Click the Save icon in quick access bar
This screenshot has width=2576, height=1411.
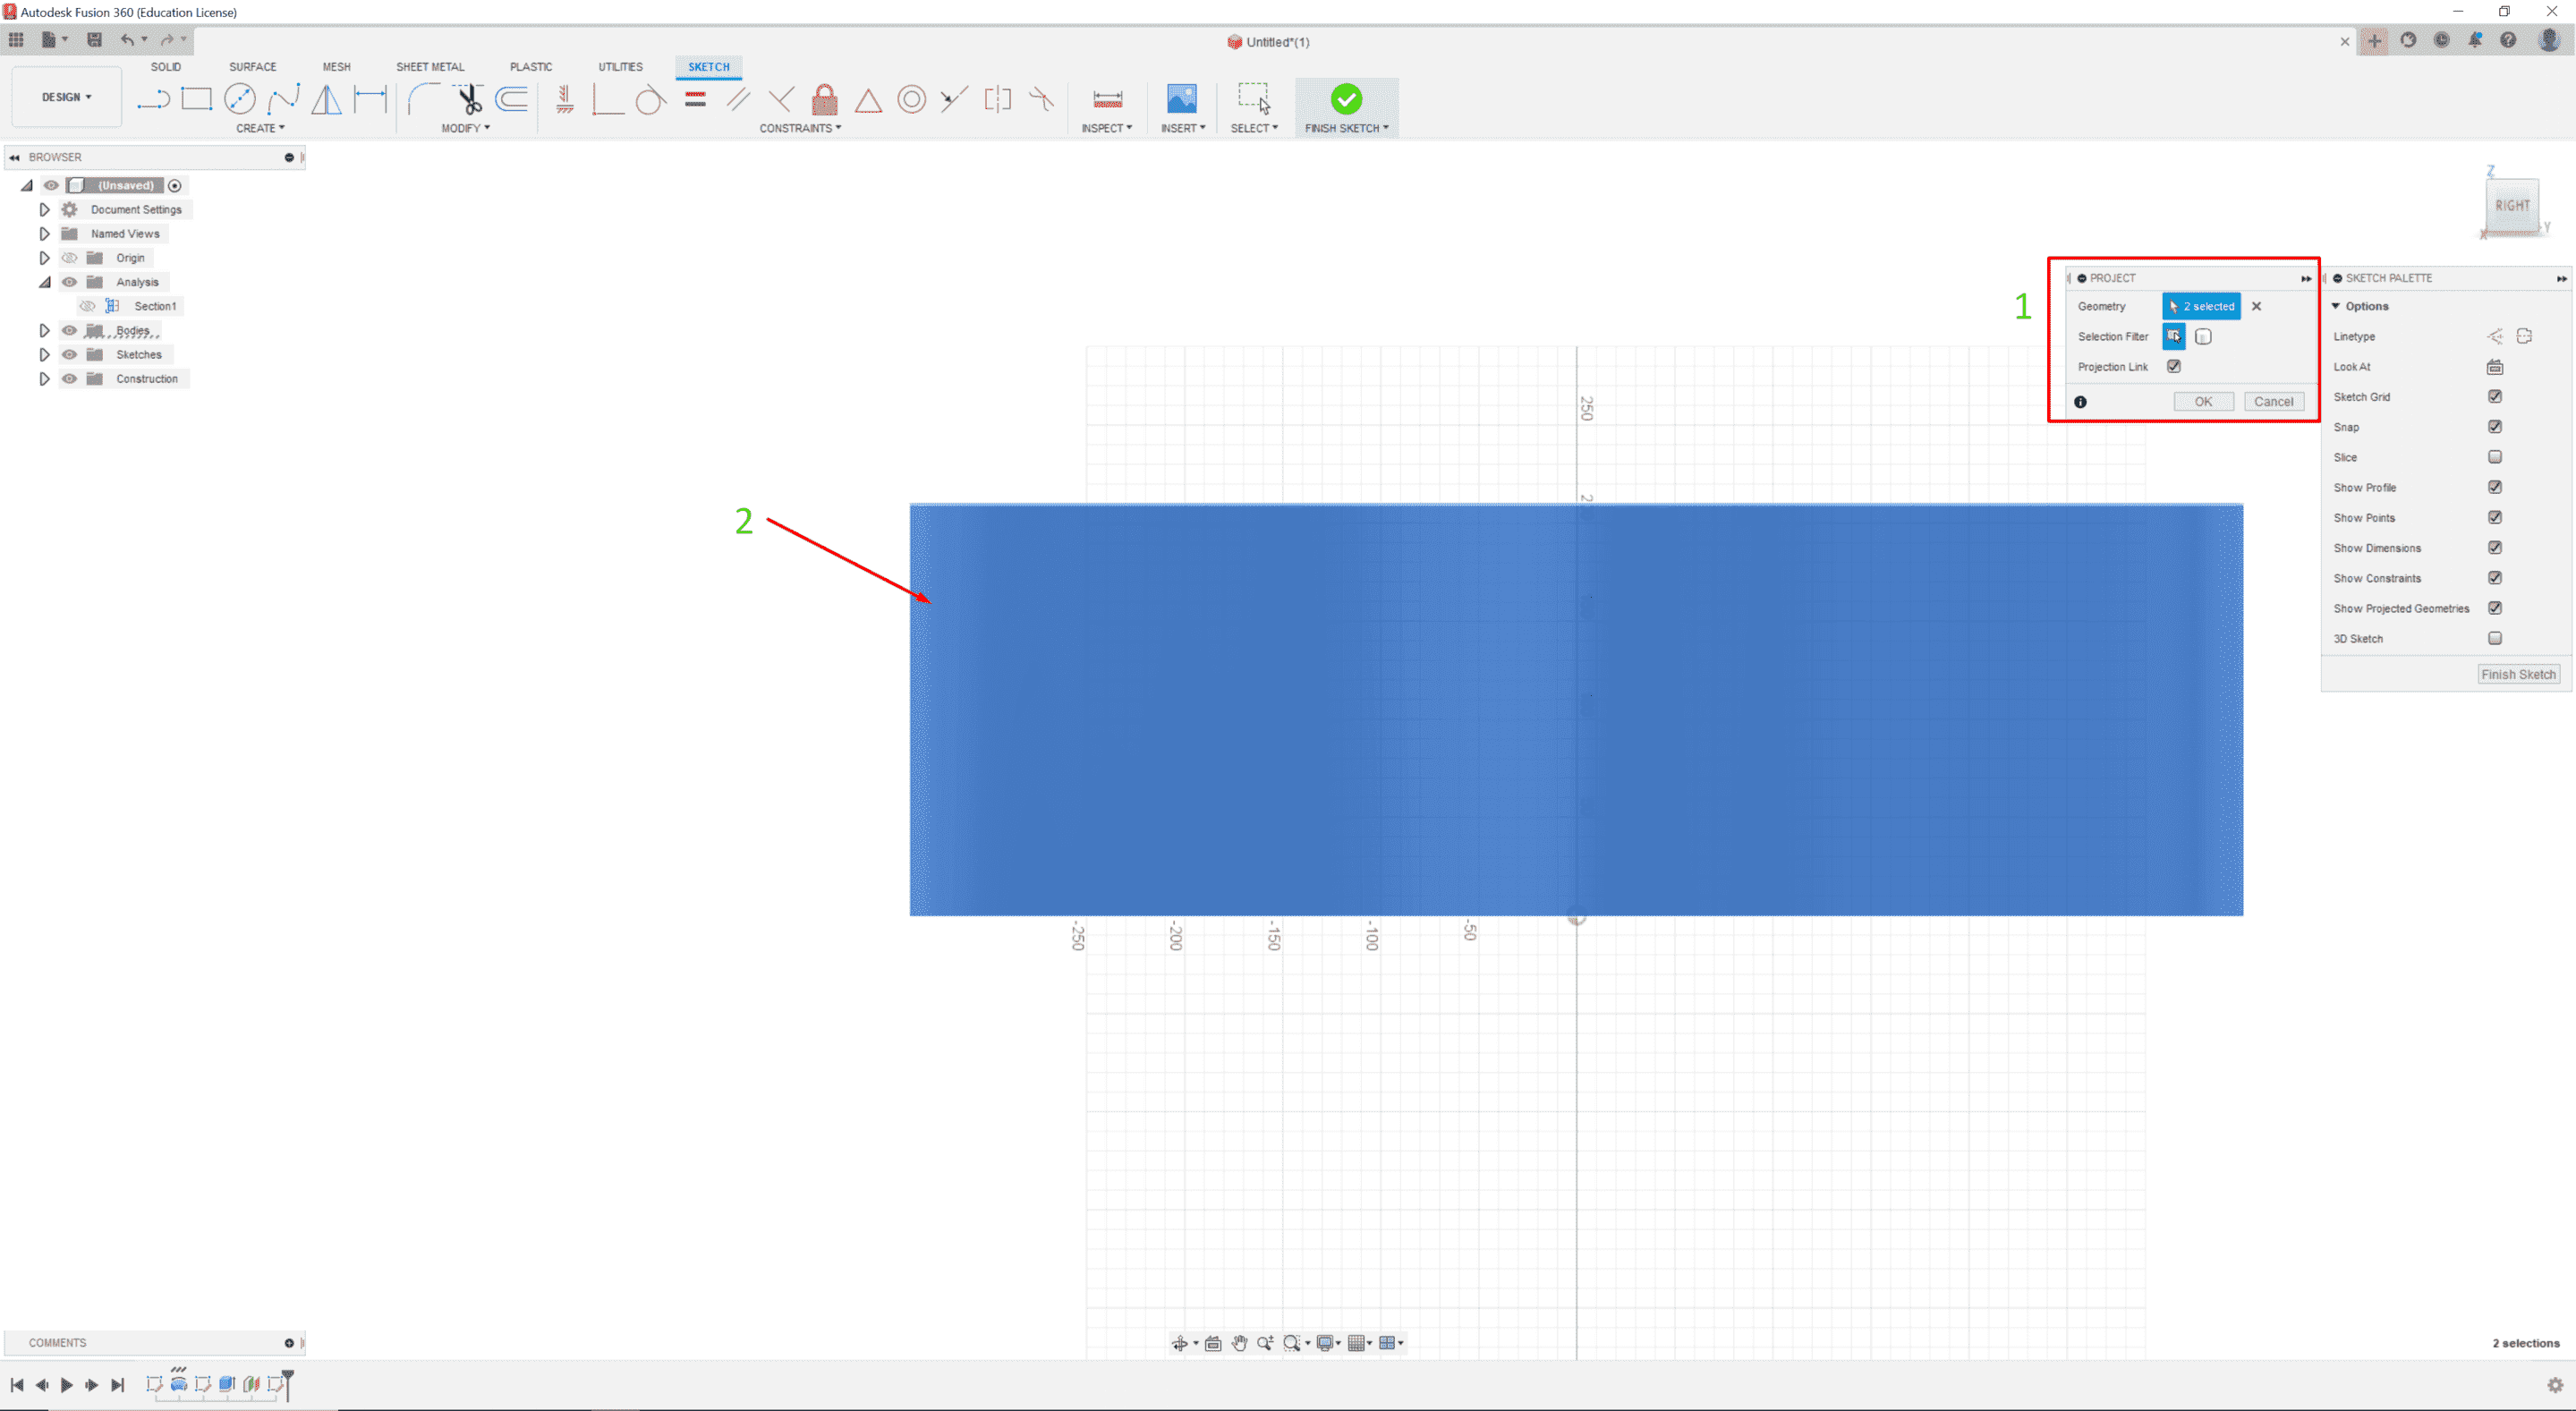pos(95,40)
